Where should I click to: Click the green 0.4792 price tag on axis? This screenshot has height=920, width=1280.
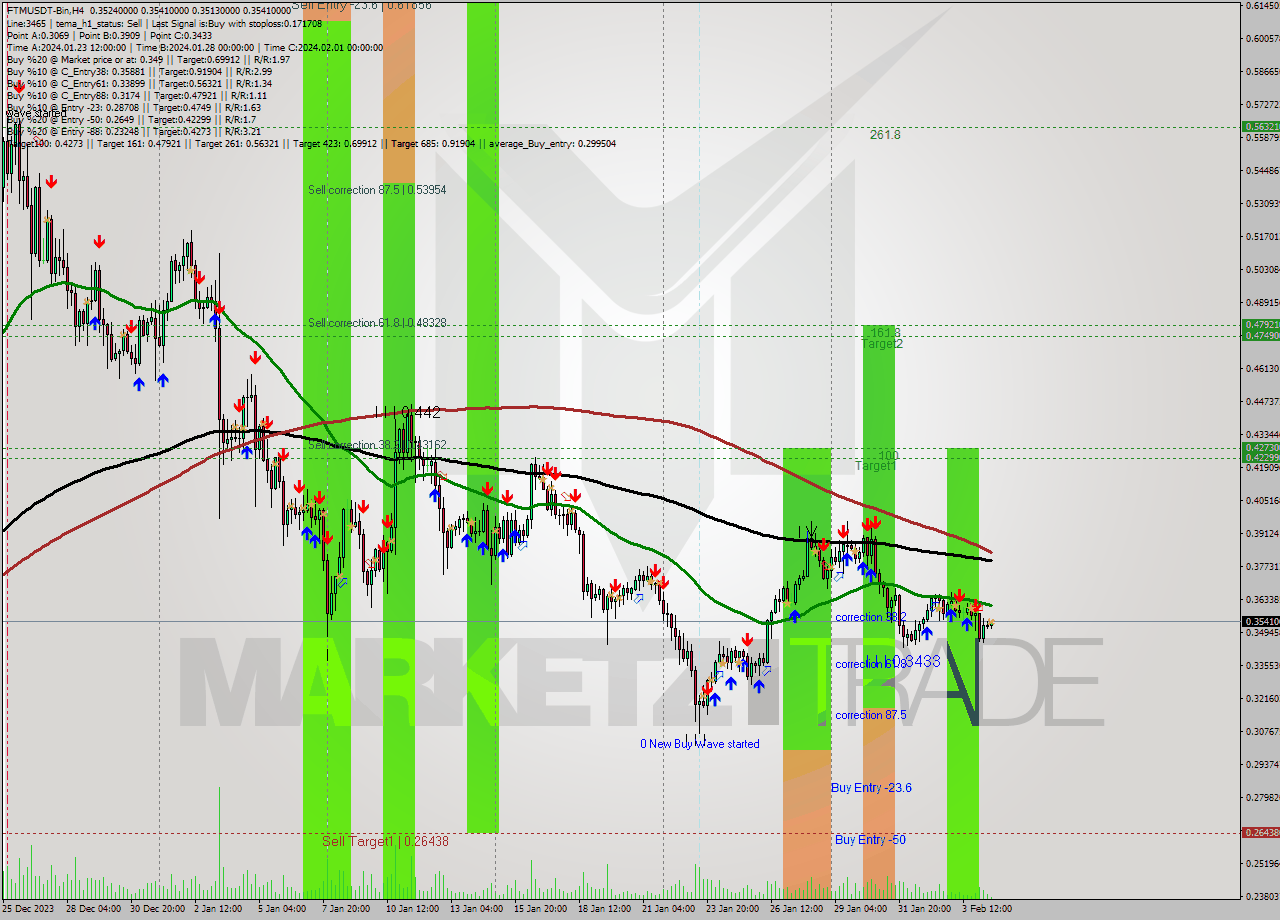(1260, 325)
